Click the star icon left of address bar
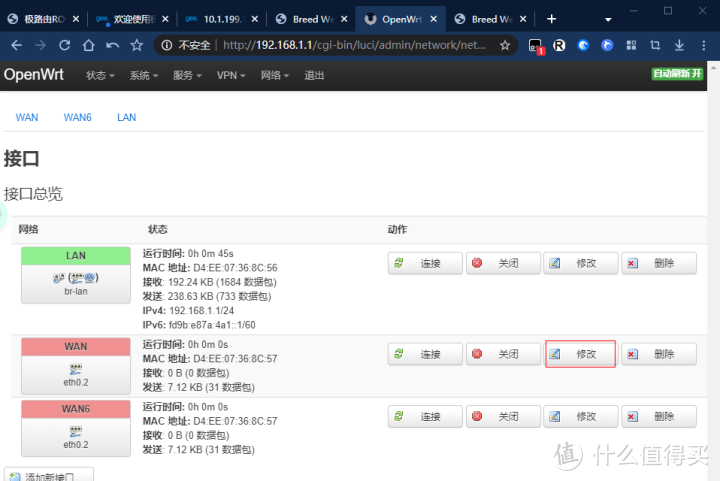Screen dimensions: 720x481 coord(136,45)
